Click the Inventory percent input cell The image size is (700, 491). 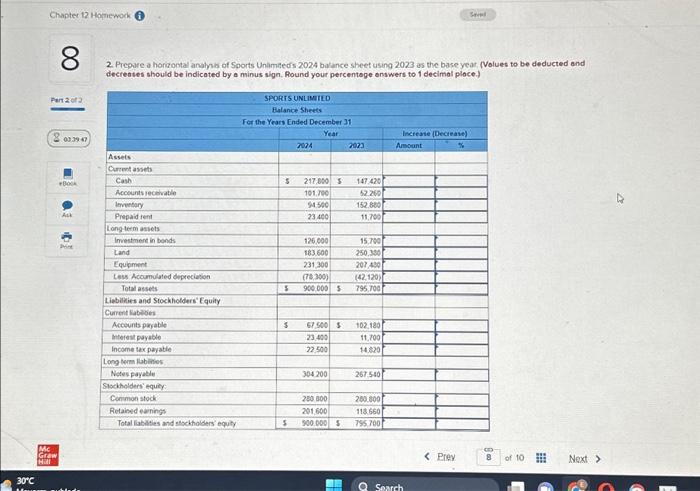[461, 205]
